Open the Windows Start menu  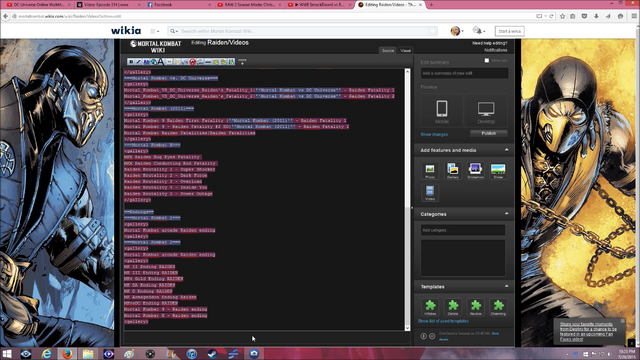[7, 354]
